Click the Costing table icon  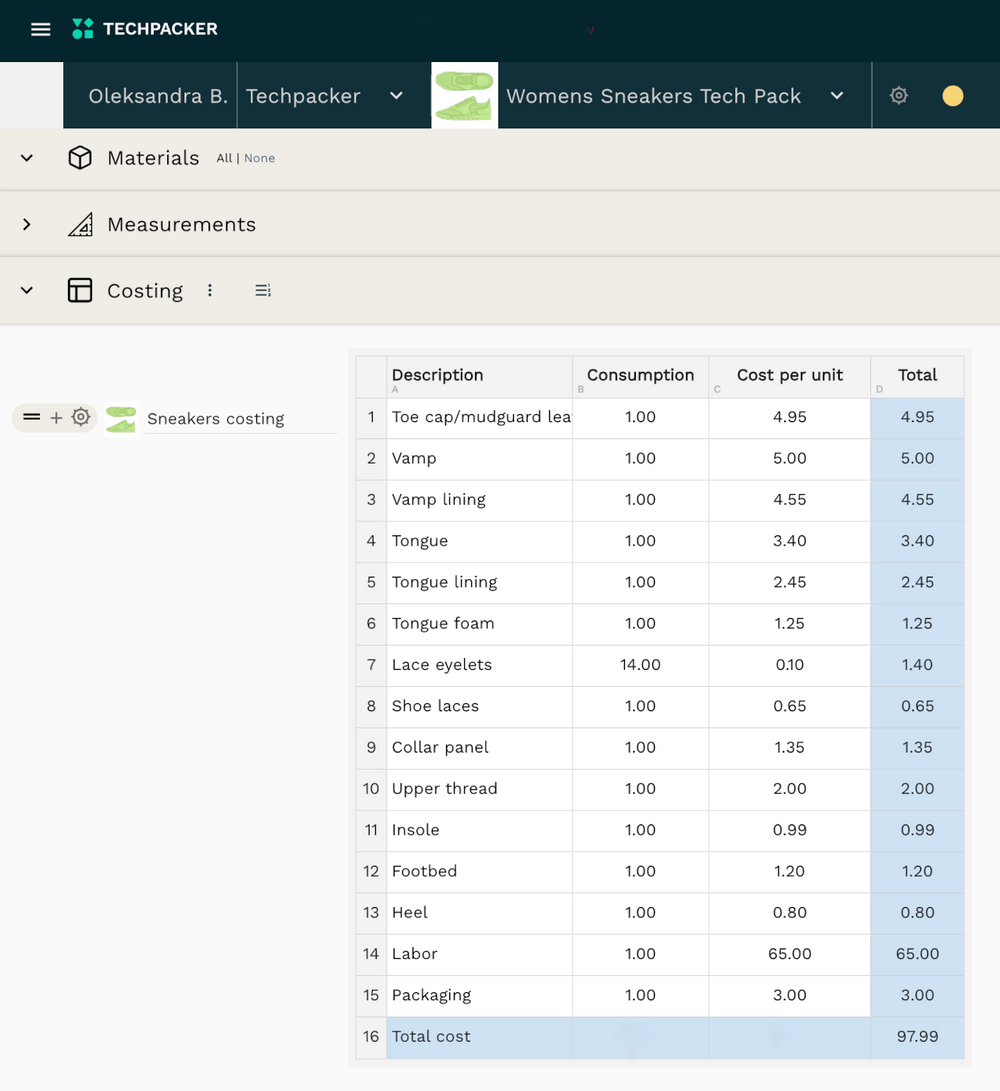80,290
